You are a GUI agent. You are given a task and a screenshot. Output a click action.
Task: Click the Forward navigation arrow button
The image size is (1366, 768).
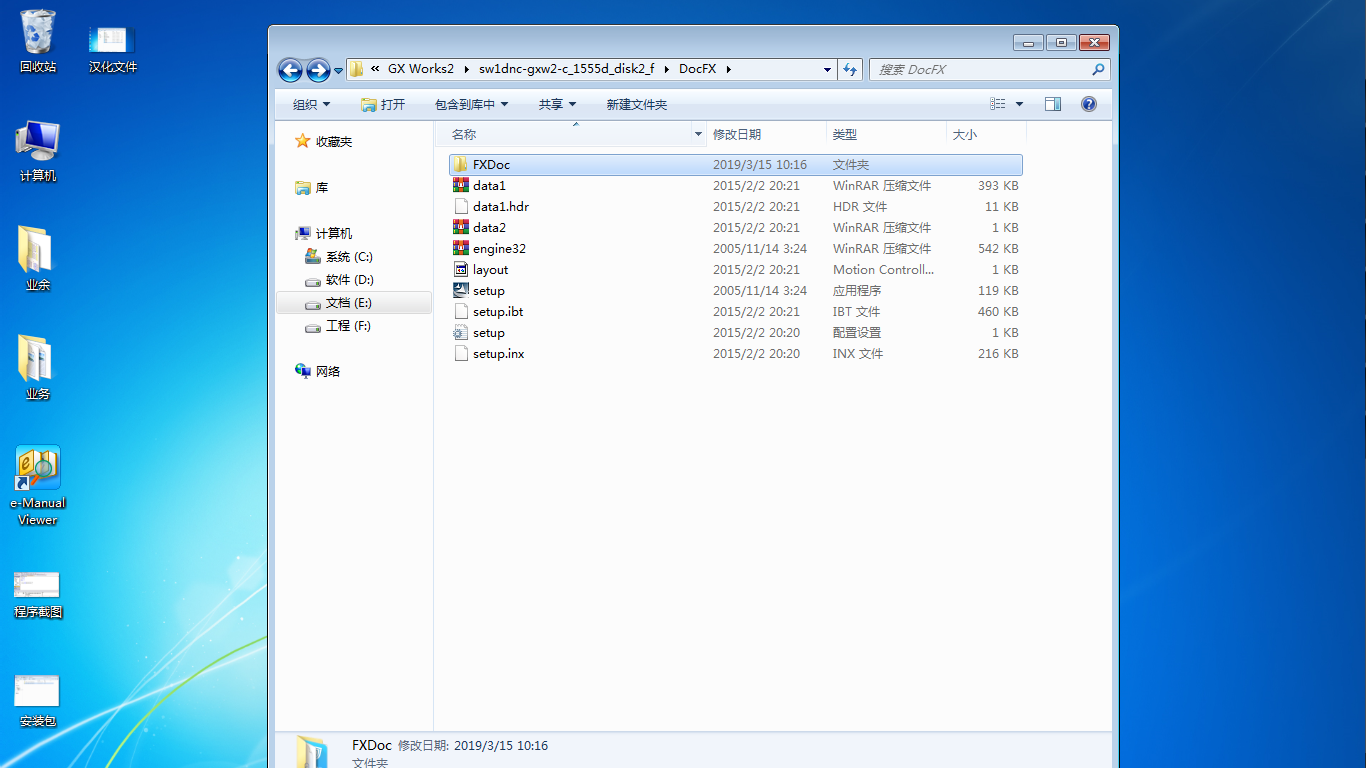click(318, 70)
